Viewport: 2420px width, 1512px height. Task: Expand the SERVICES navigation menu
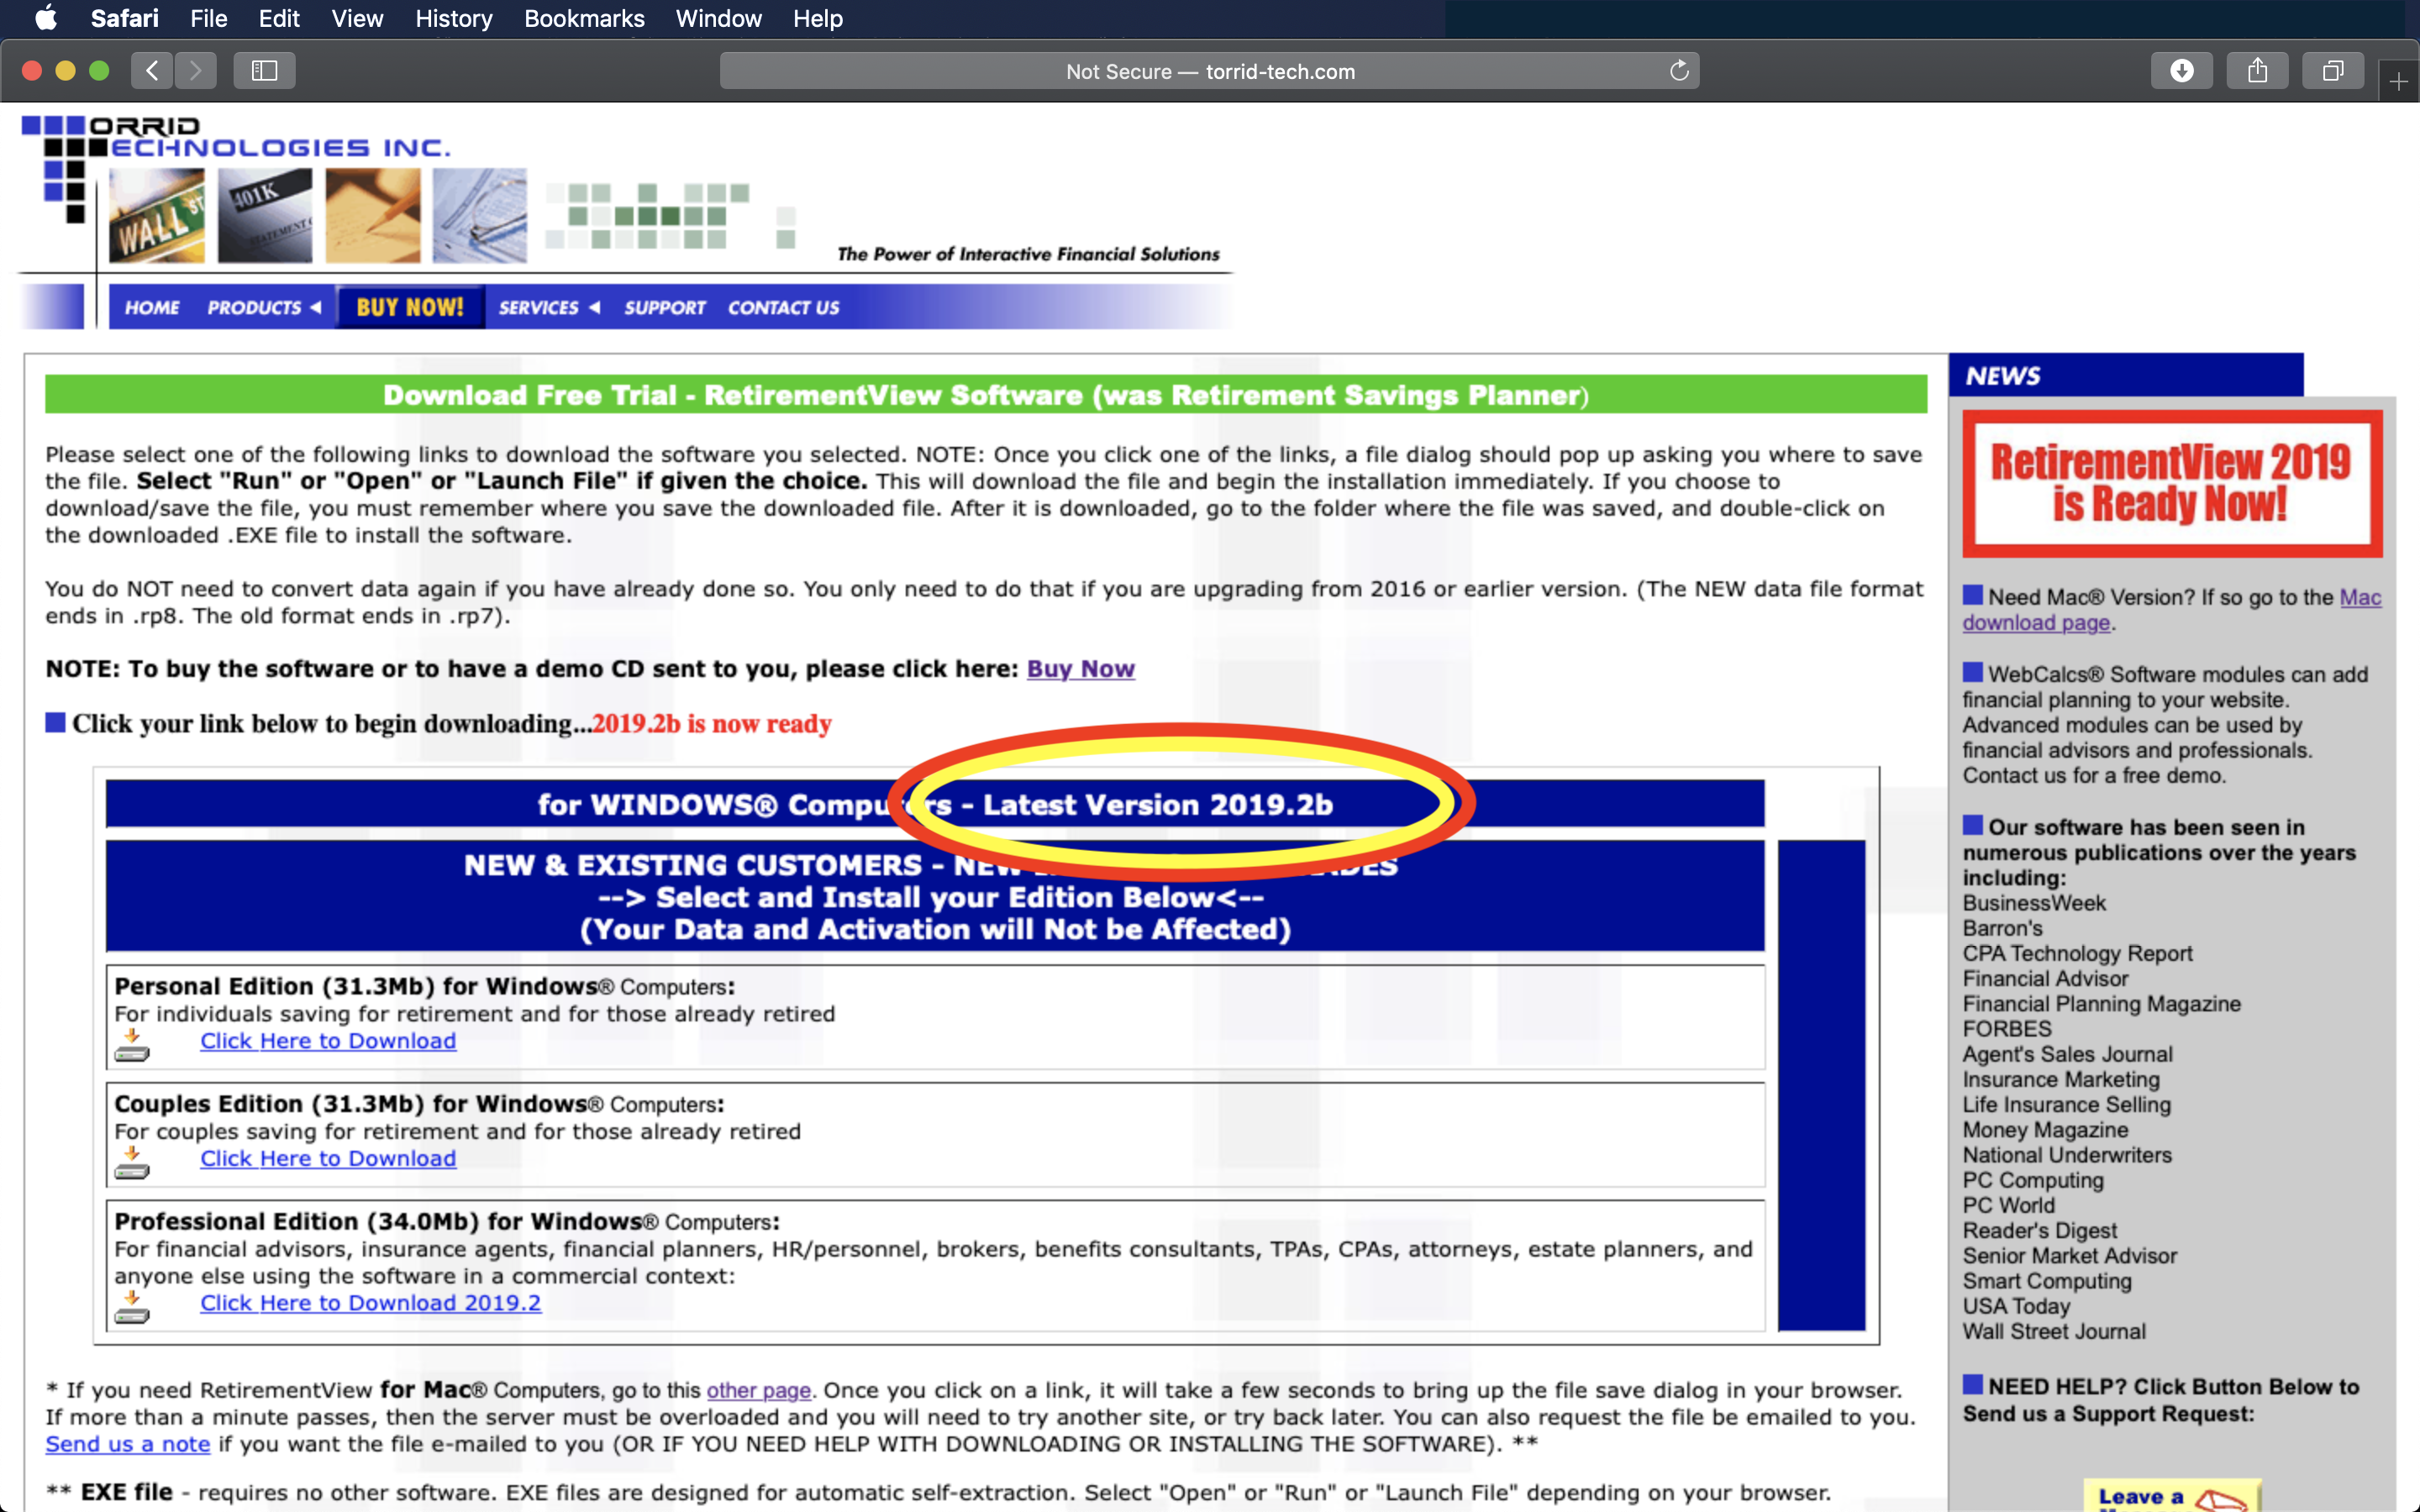(x=548, y=308)
